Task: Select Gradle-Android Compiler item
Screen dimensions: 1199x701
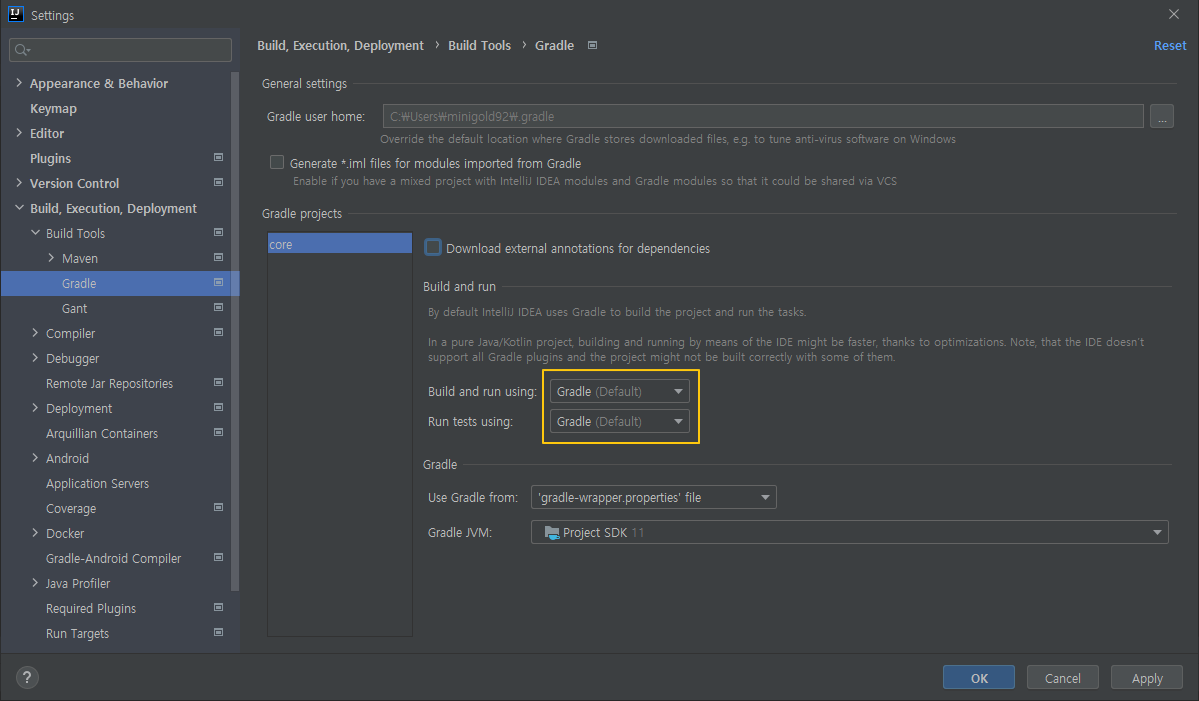Action: coord(113,558)
